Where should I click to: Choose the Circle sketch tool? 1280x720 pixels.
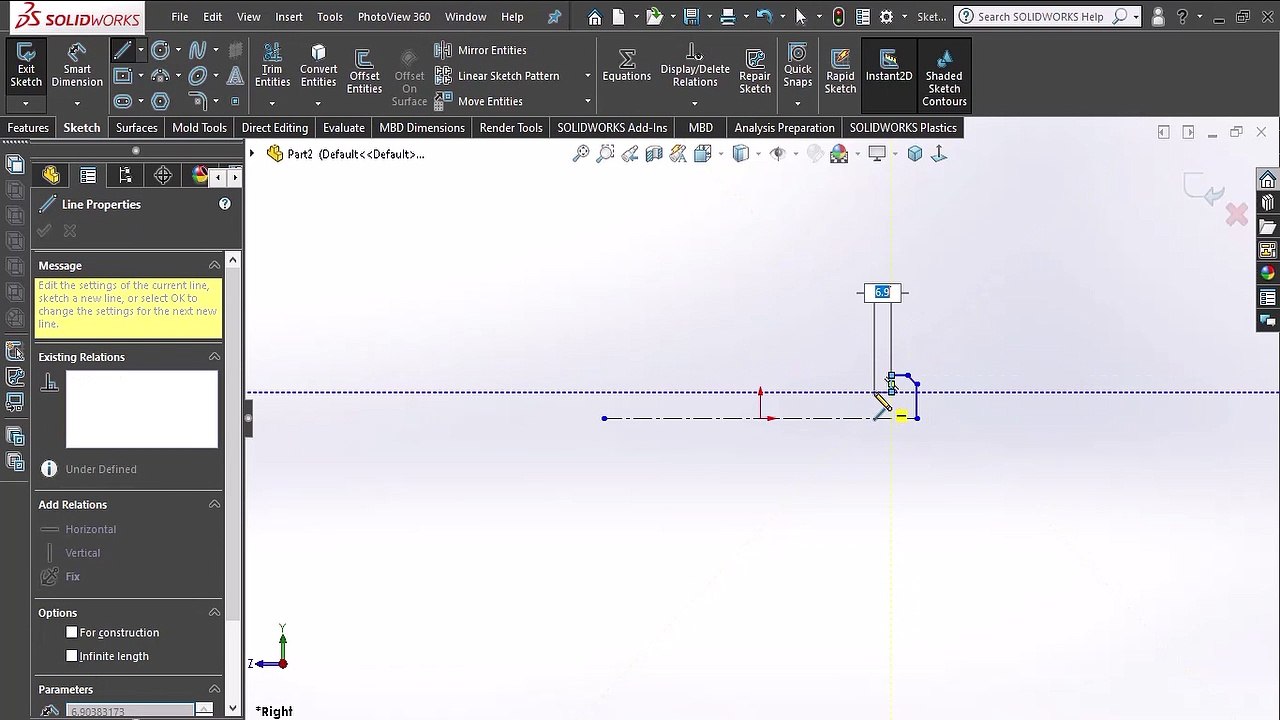(x=160, y=50)
